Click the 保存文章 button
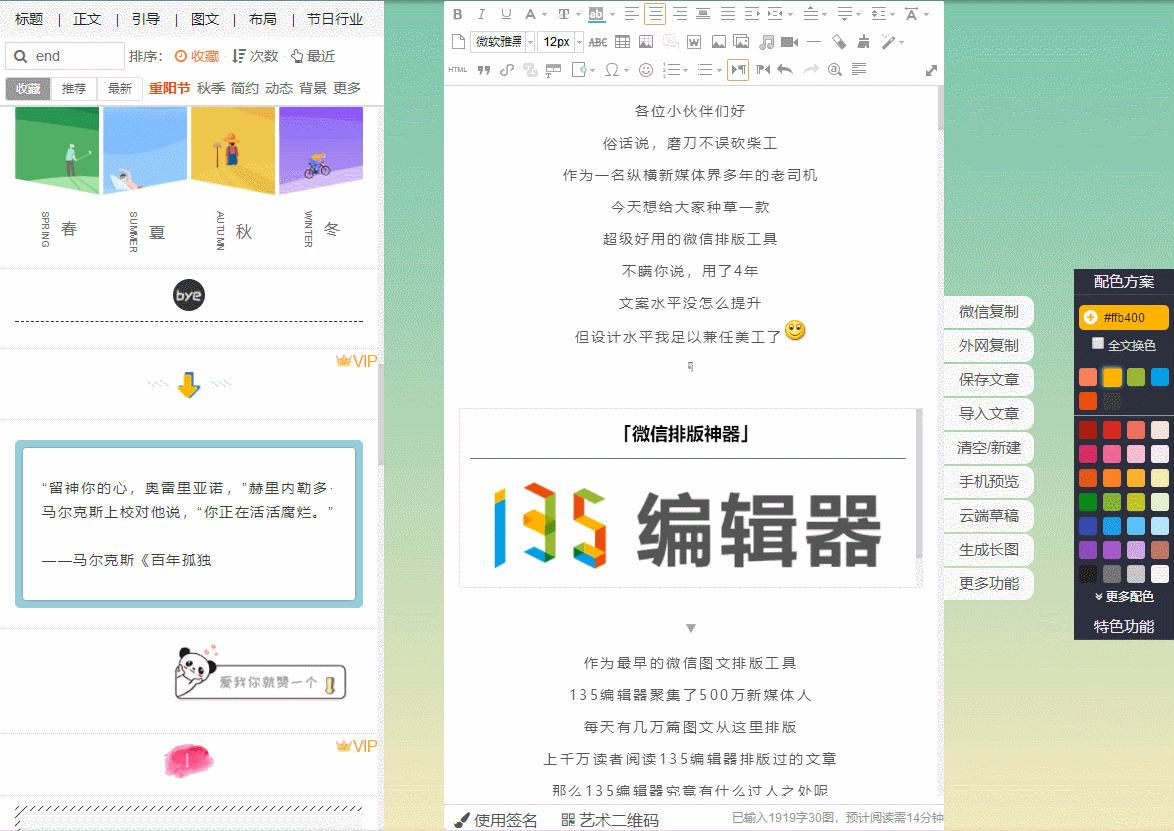This screenshot has width=1174, height=831. point(988,380)
